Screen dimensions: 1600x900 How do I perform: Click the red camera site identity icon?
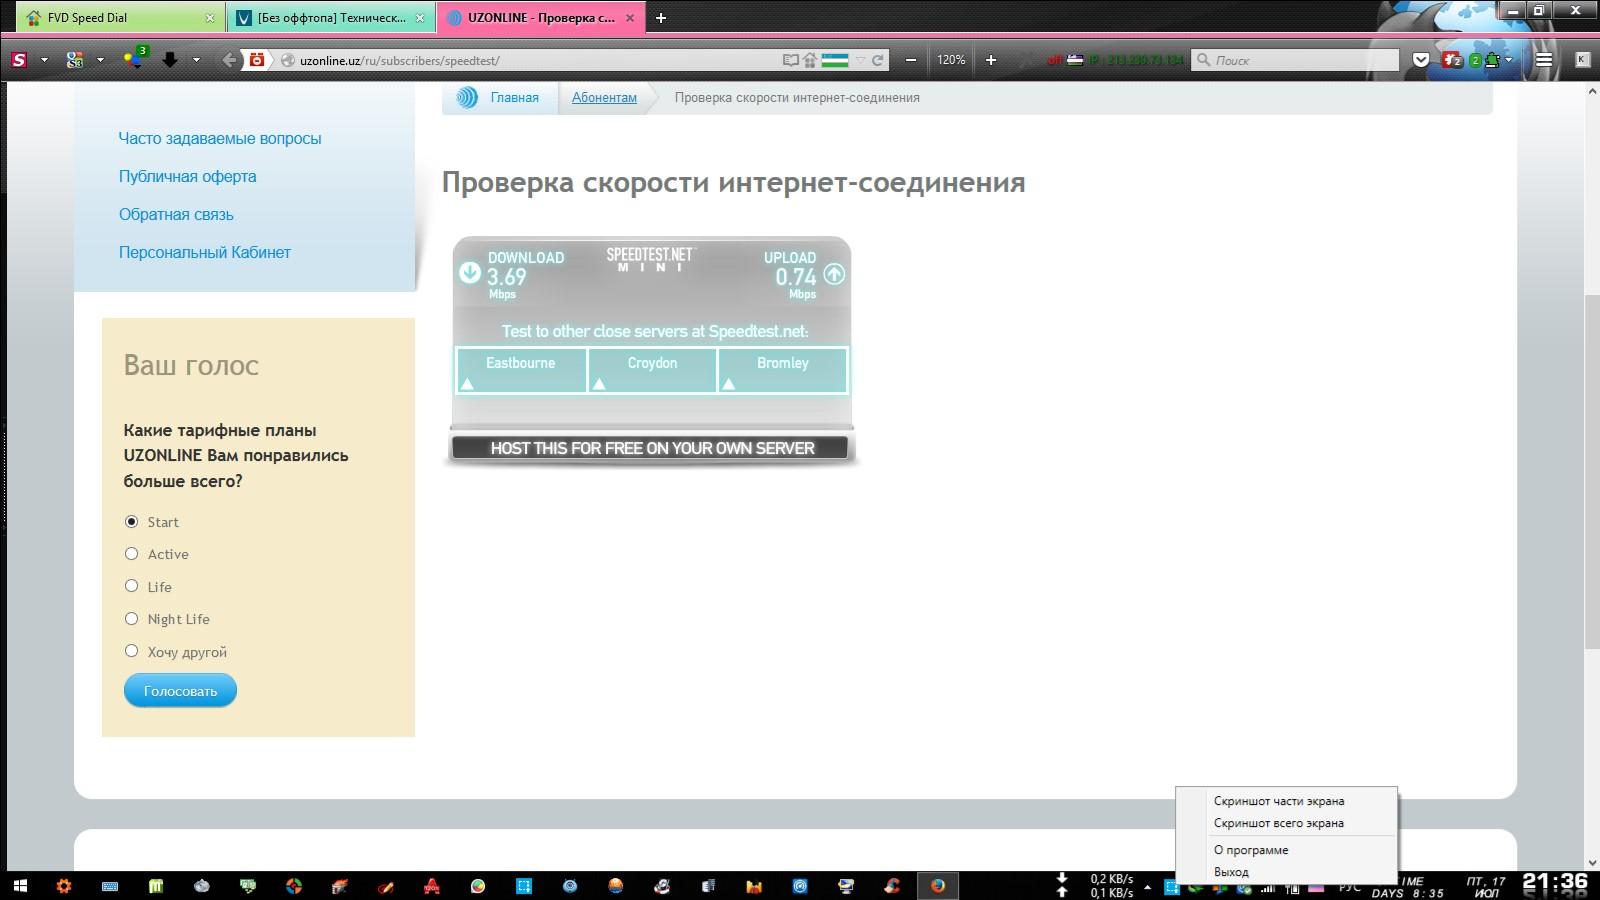tap(257, 60)
